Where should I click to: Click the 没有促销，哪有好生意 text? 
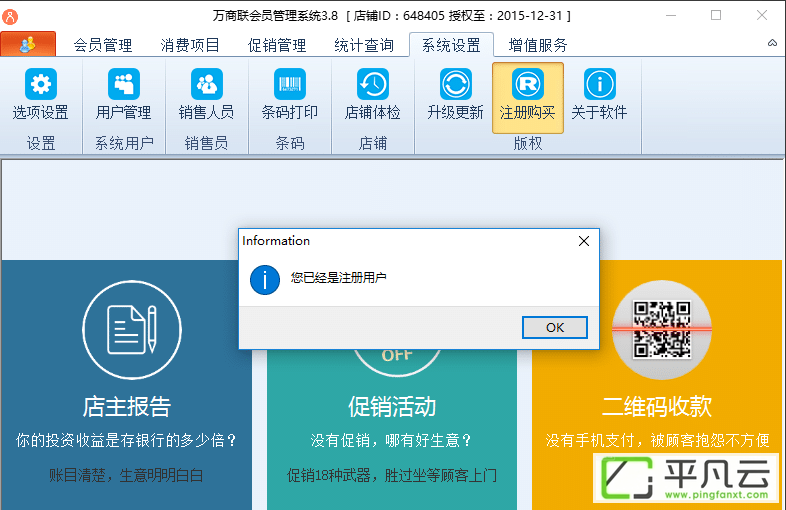pos(391,440)
